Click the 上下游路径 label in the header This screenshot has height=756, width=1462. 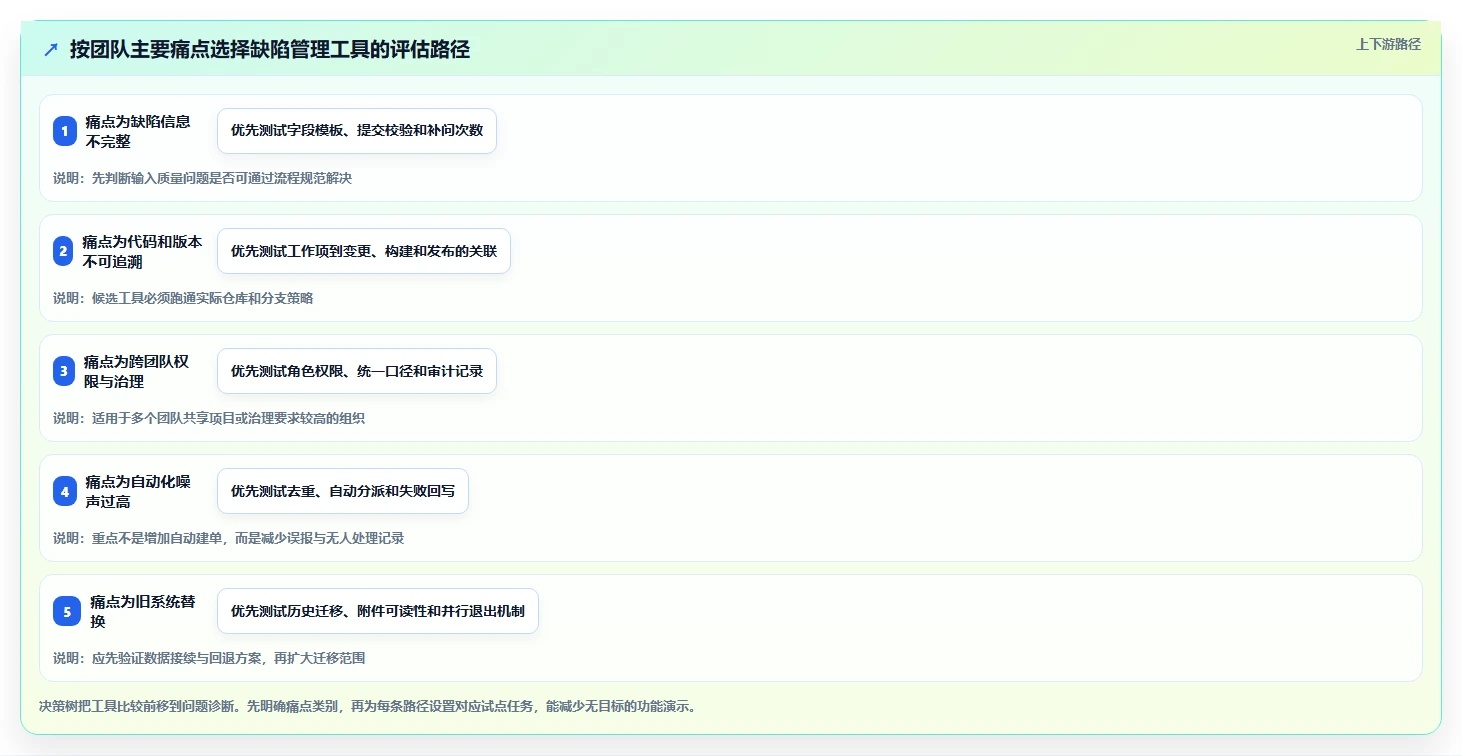click(x=1388, y=44)
